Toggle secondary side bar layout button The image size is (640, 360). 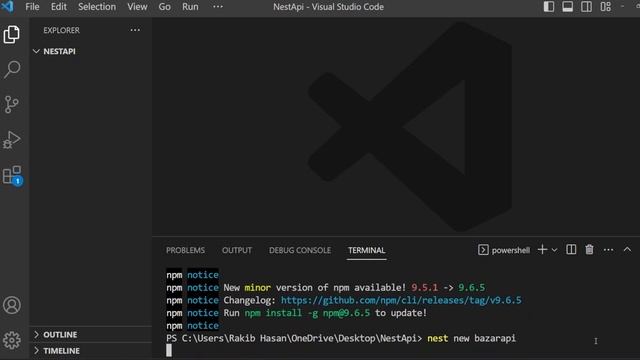tap(587, 7)
